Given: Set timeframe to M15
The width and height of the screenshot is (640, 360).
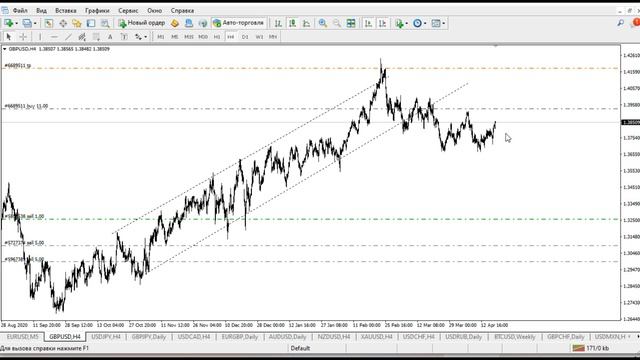Looking at the screenshot, I should pos(189,37).
